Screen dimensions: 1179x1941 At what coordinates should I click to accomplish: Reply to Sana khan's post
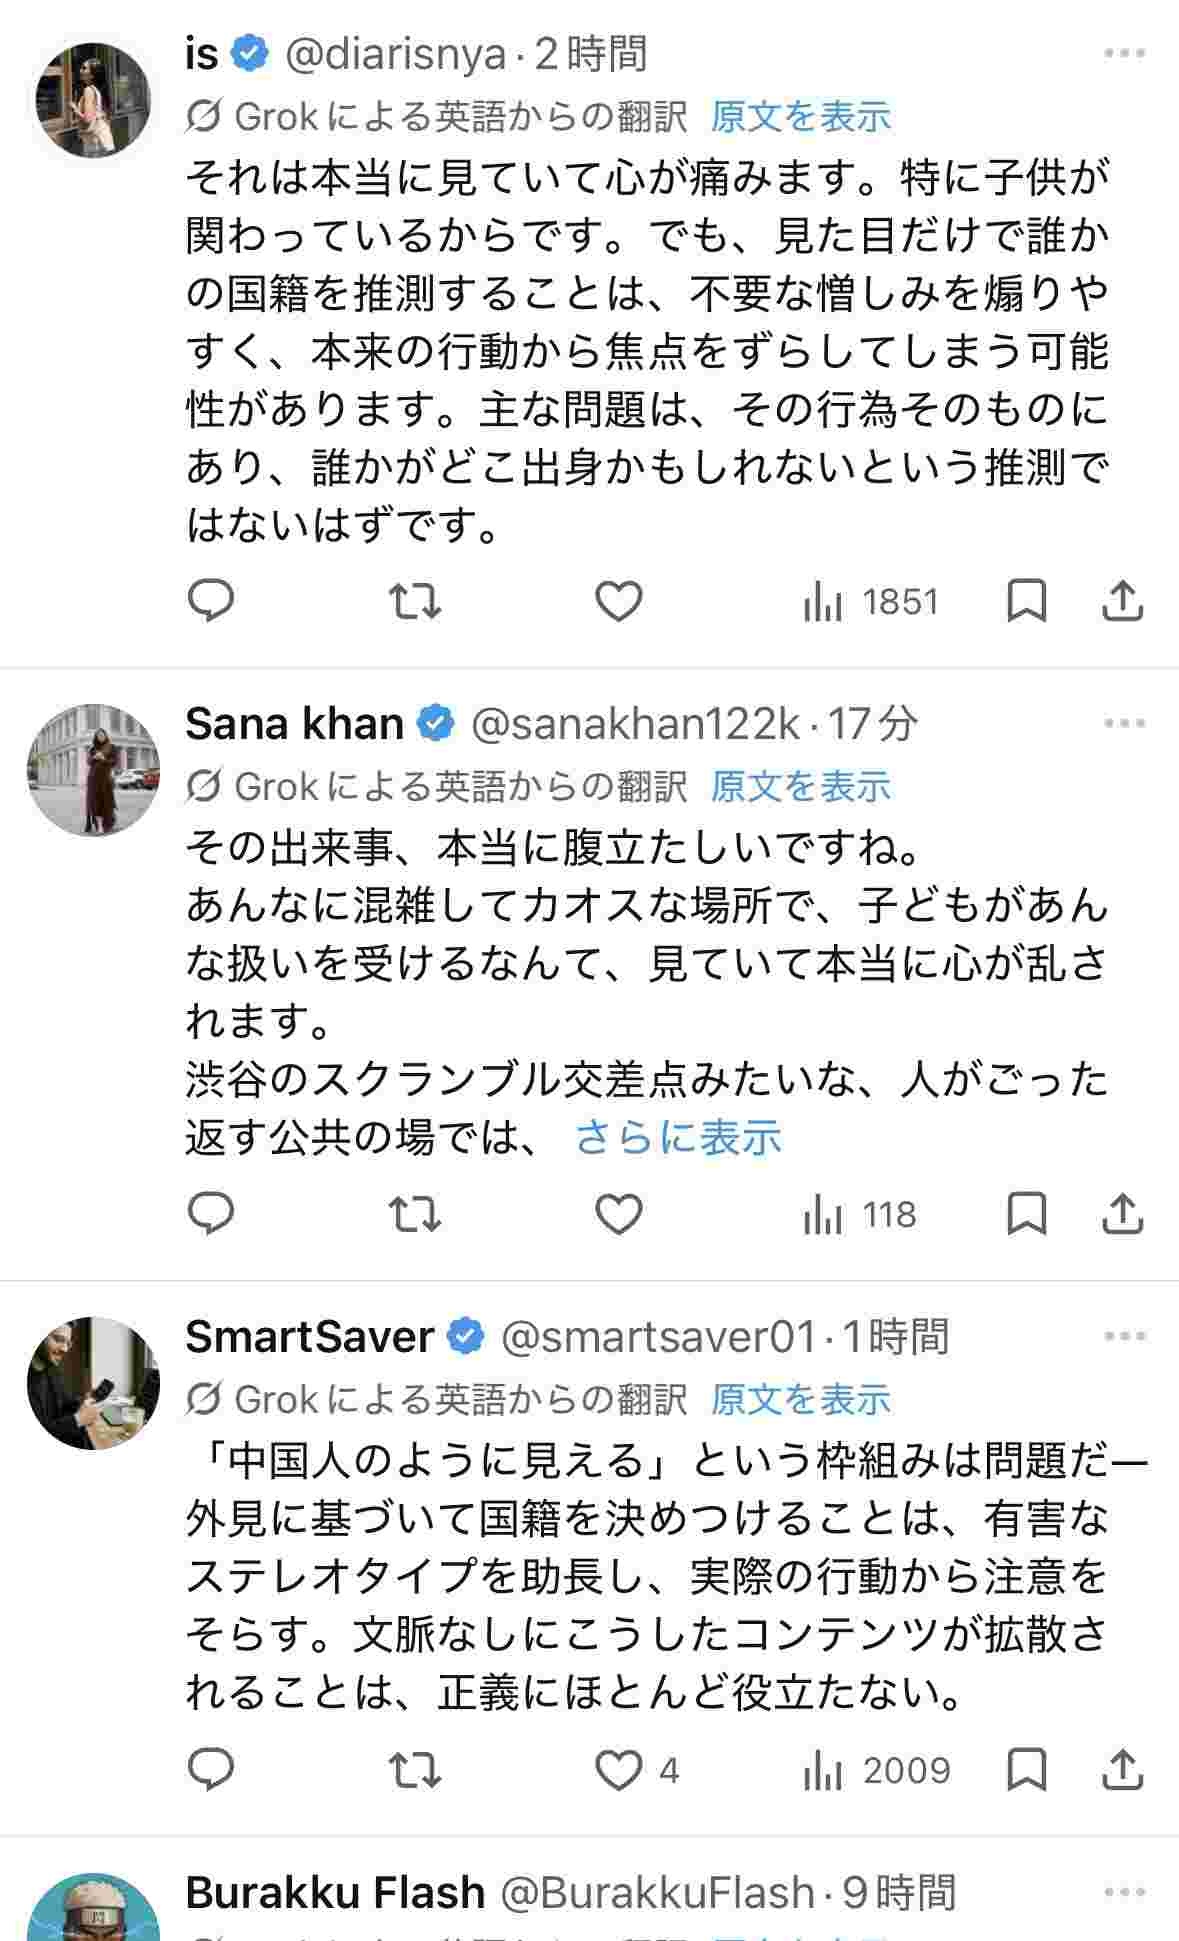(211, 1214)
